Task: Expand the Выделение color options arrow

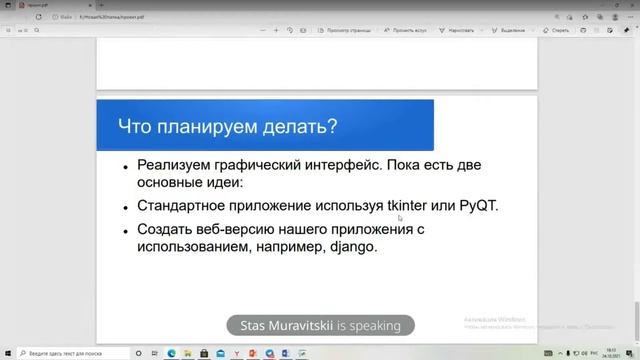Action: 533,30
